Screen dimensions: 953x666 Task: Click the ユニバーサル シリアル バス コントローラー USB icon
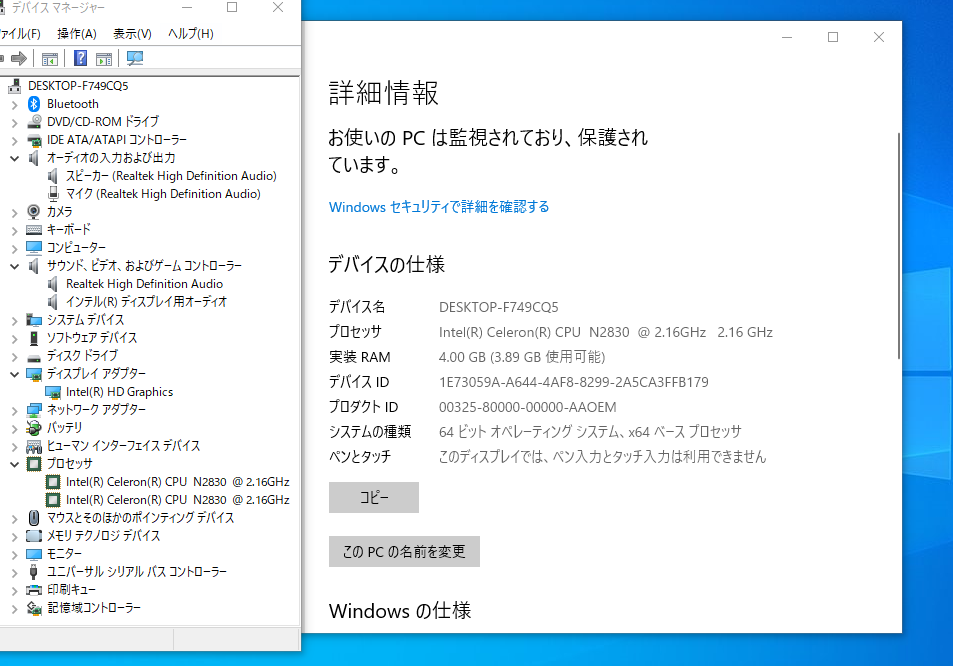[x=34, y=572]
